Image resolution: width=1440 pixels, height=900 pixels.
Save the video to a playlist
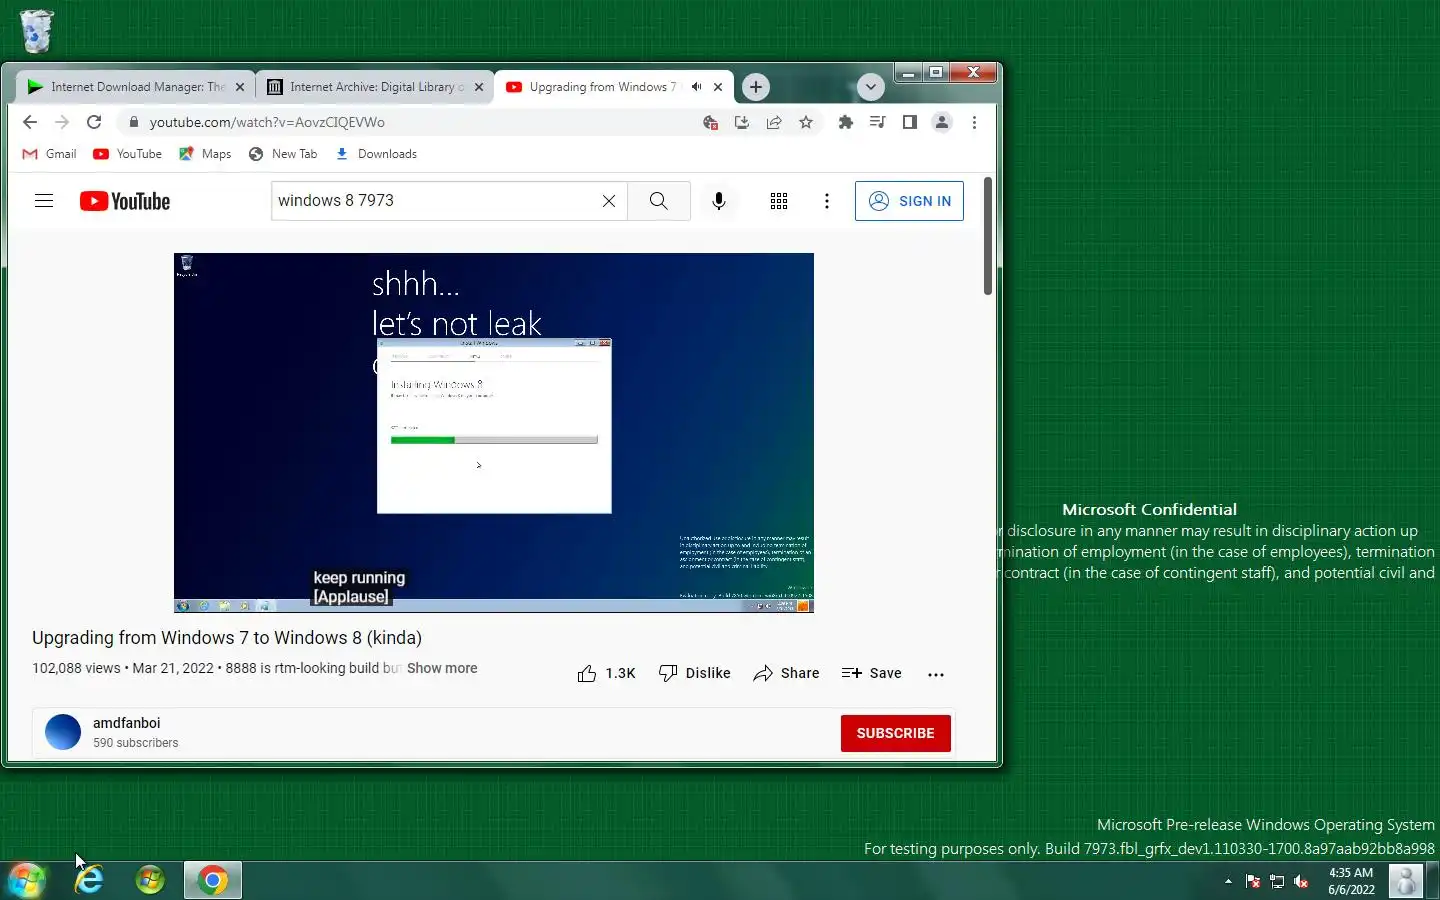pos(871,673)
